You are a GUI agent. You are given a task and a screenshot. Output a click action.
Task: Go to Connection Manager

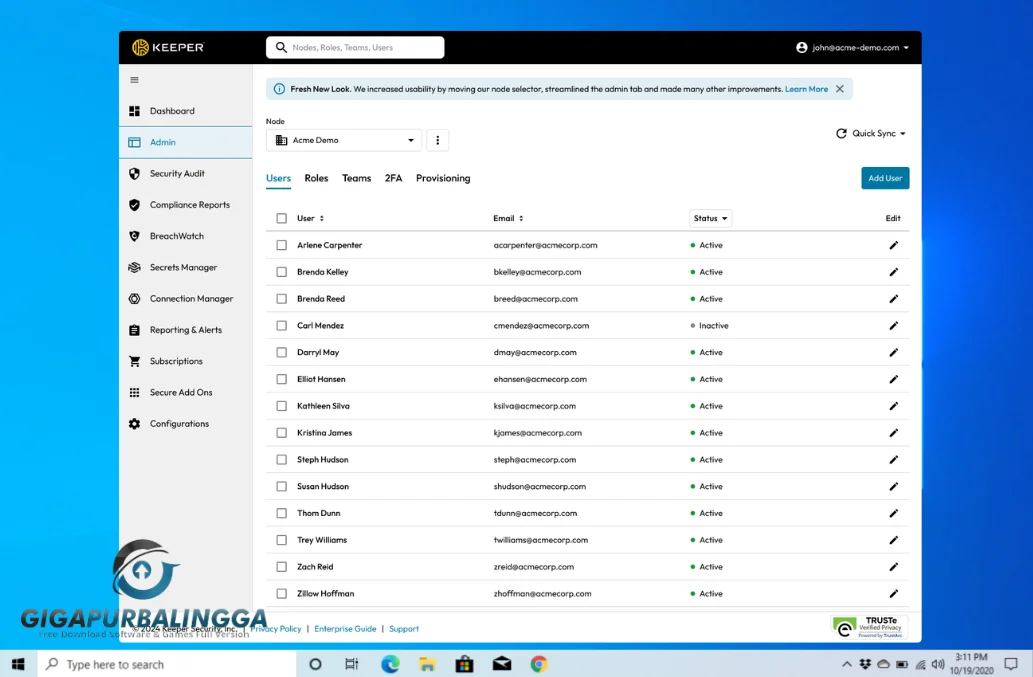191,298
